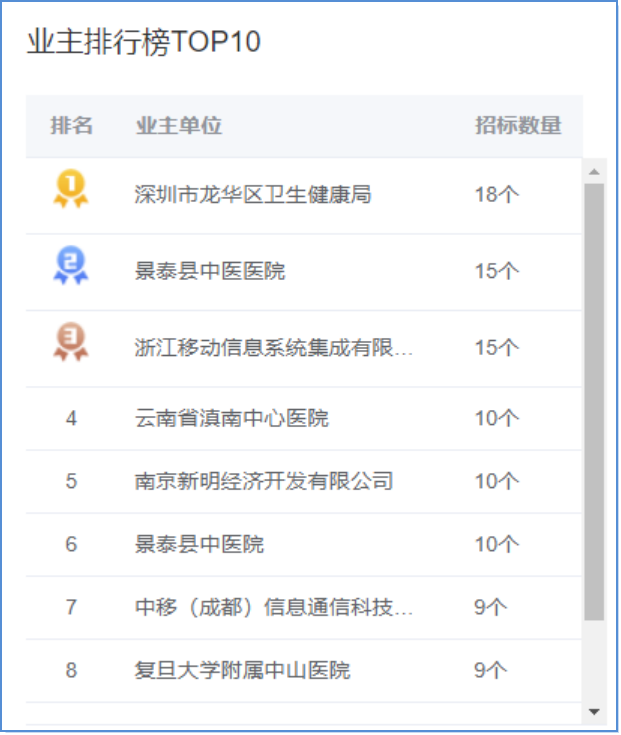621x735 pixels.
Task: Click 9个 count for 中移（成都）
Action: click(x=491, y=607)
